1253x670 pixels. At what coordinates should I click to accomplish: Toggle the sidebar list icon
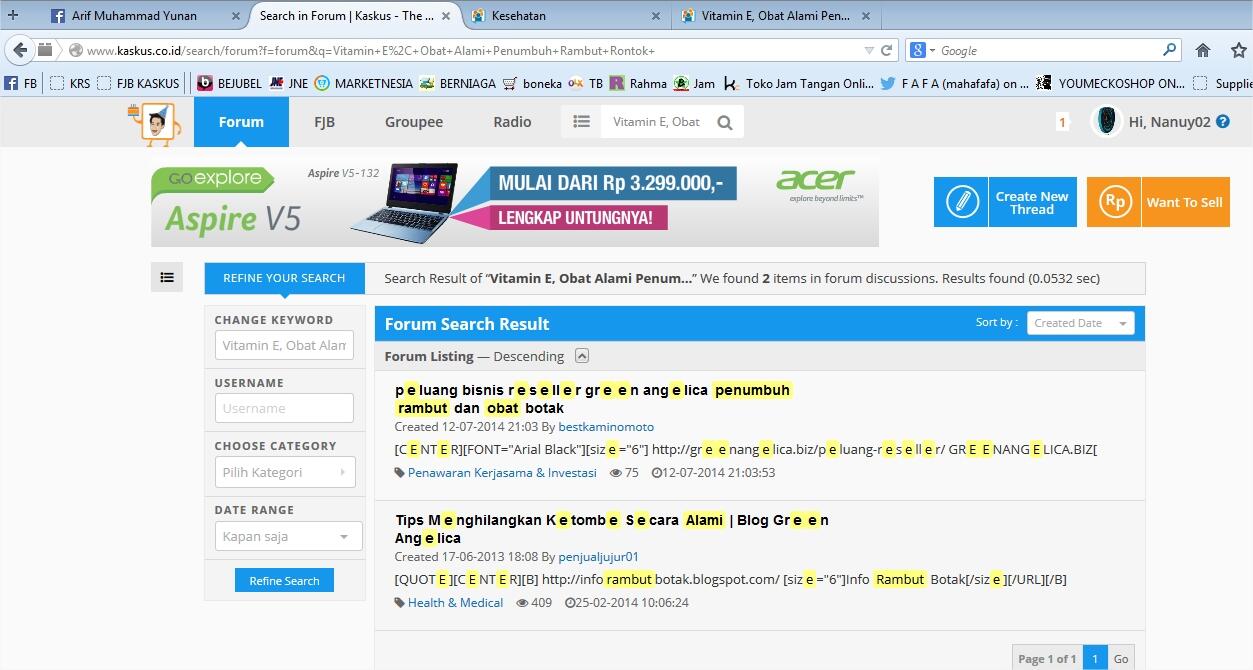click(167, 278)
